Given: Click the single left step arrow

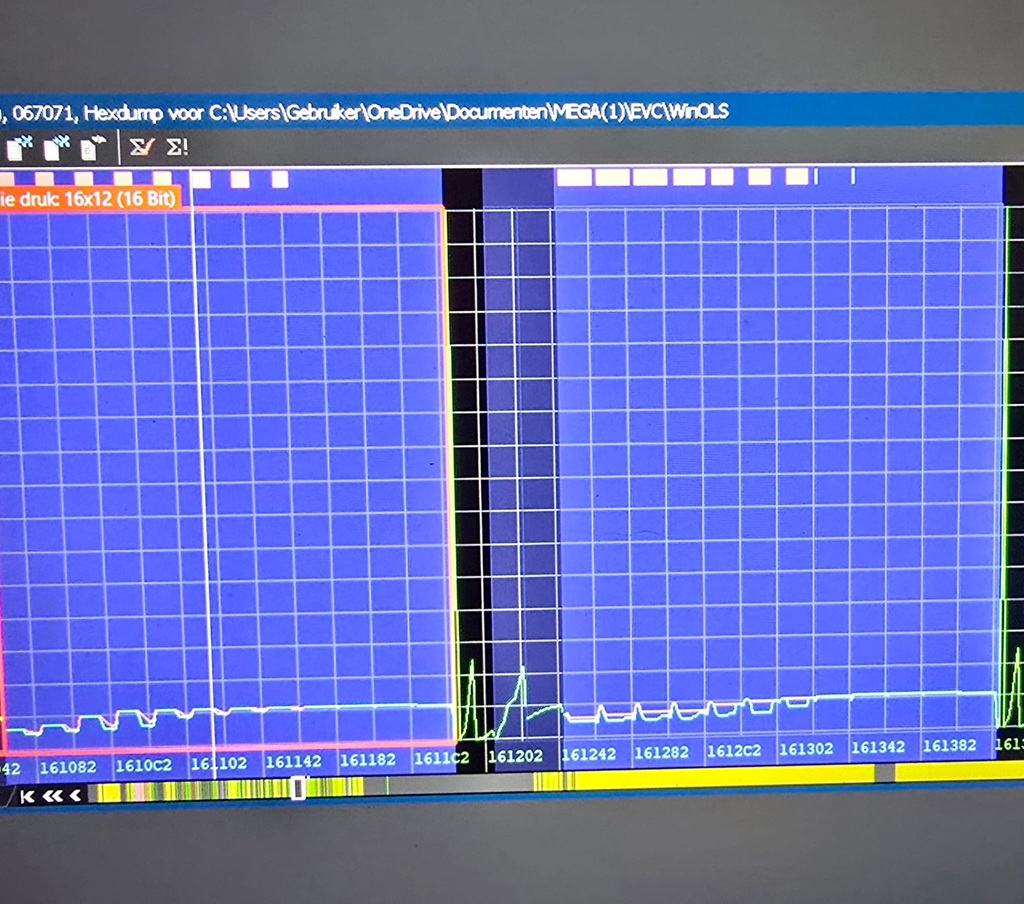Looking at the screenshot, I should [x=75, y=795].
